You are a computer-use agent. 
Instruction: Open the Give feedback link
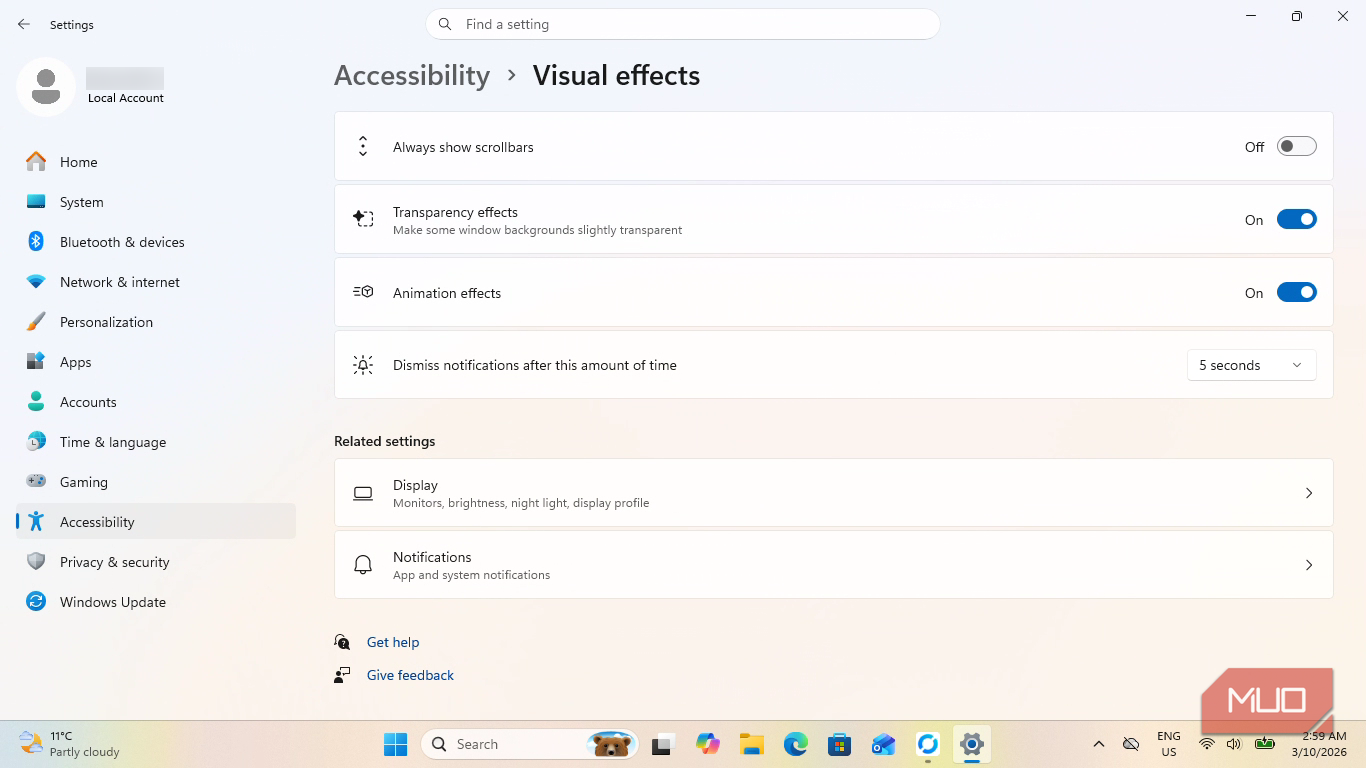tap(410, 675)
